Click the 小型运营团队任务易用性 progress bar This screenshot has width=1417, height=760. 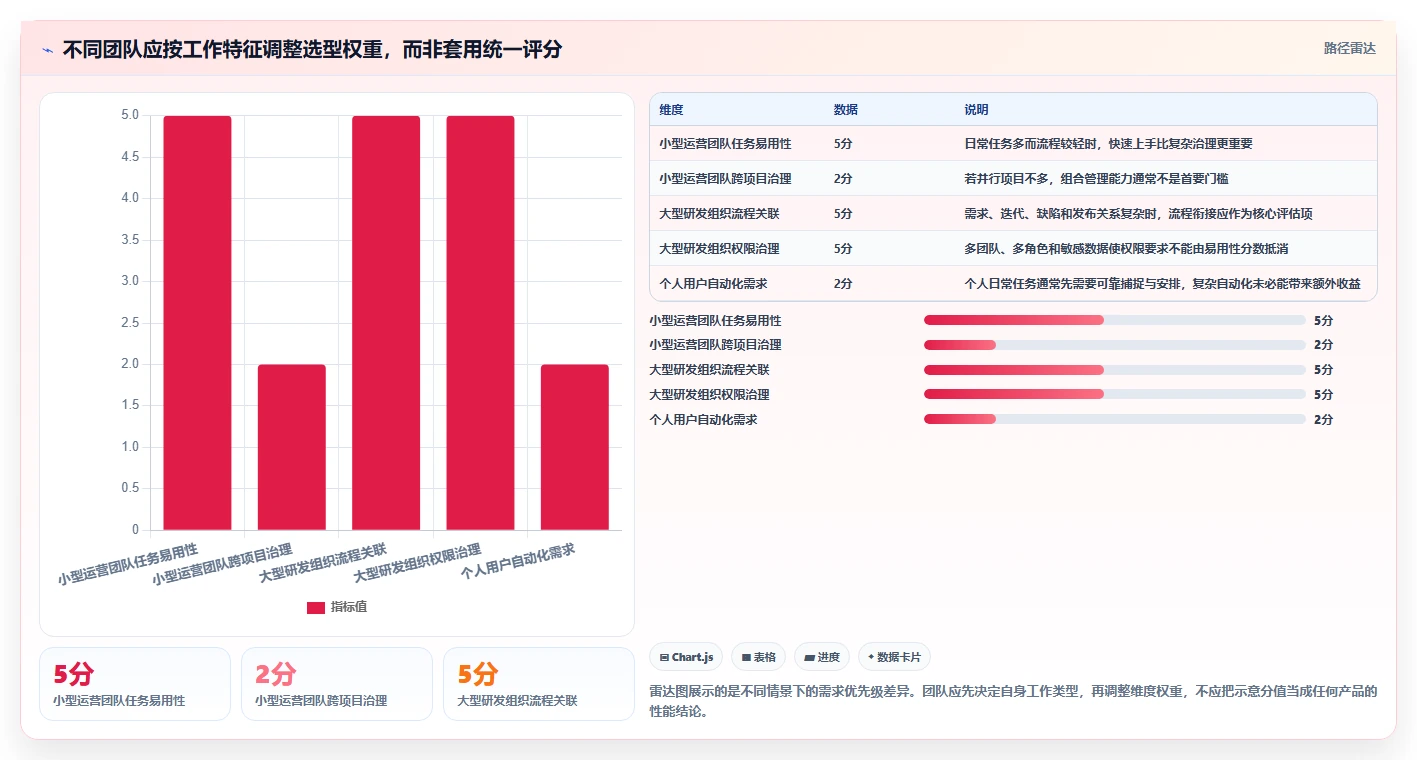(x=1114, y=320)
